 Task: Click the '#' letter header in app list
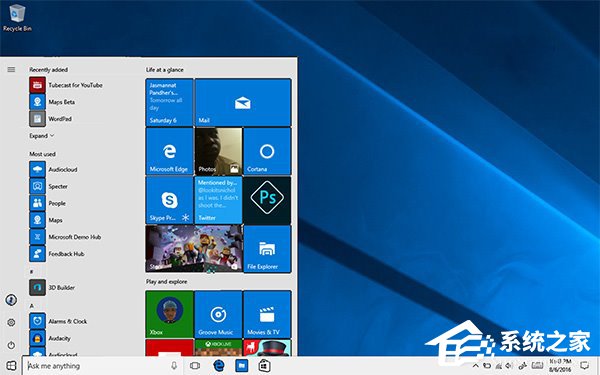[31, 272]
